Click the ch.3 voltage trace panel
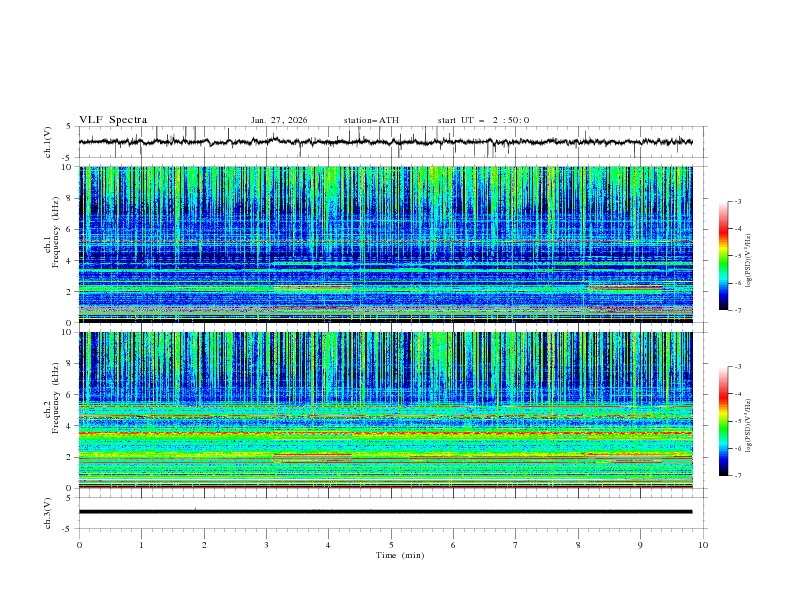 point(392,513)
